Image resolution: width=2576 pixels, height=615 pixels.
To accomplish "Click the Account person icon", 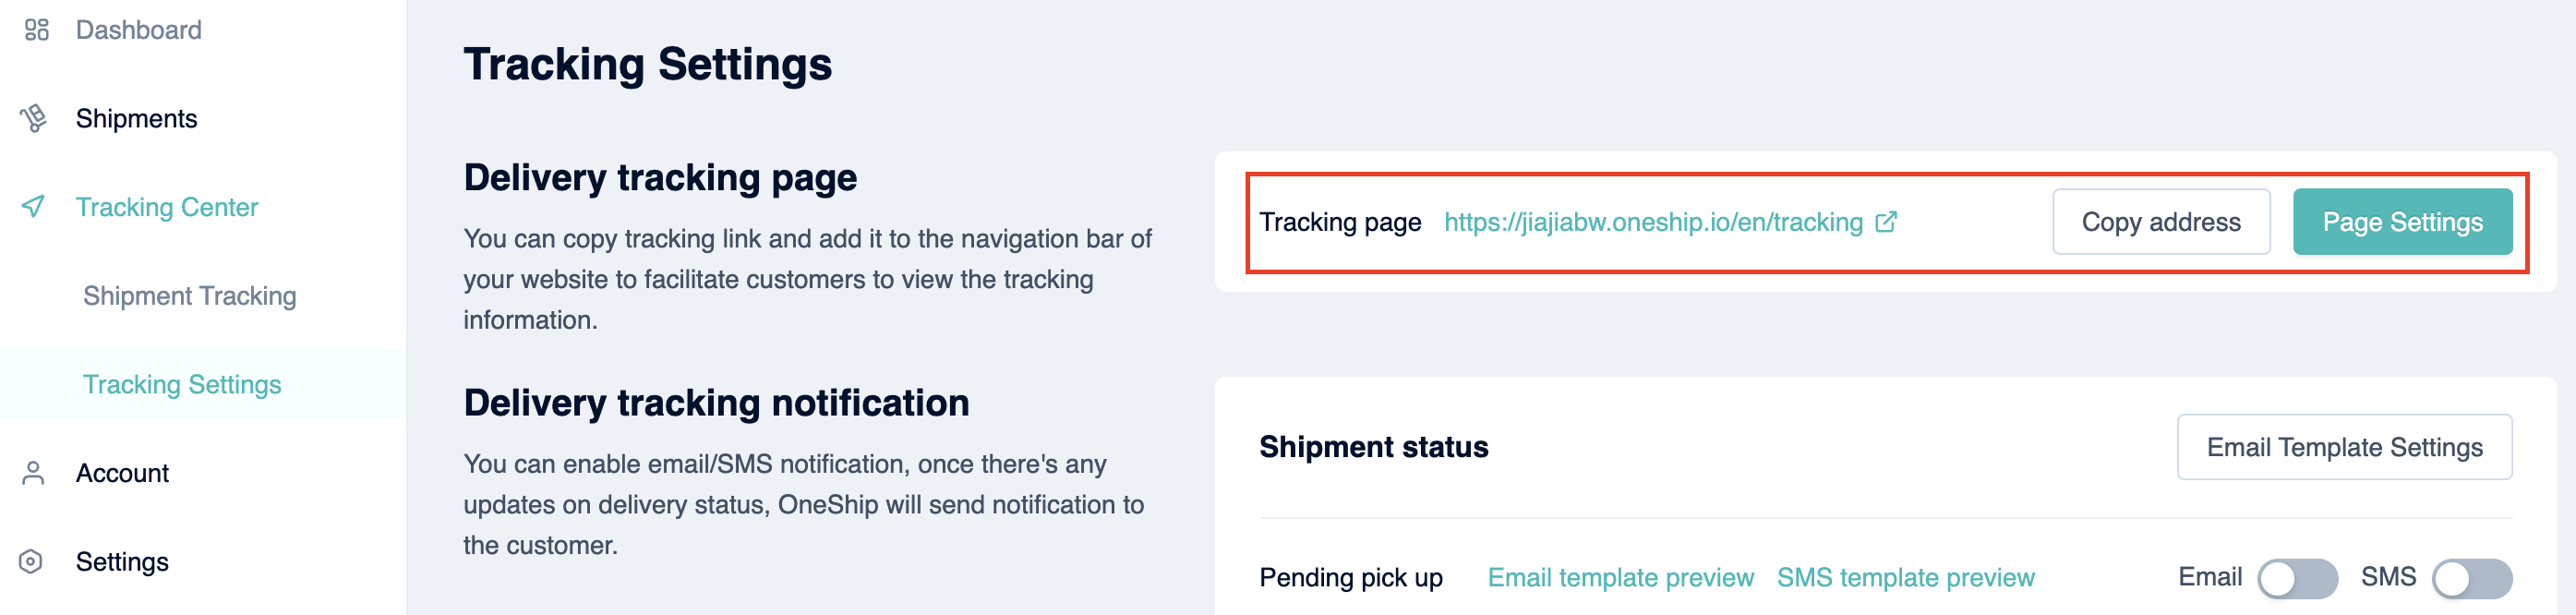I will (33, 473).
